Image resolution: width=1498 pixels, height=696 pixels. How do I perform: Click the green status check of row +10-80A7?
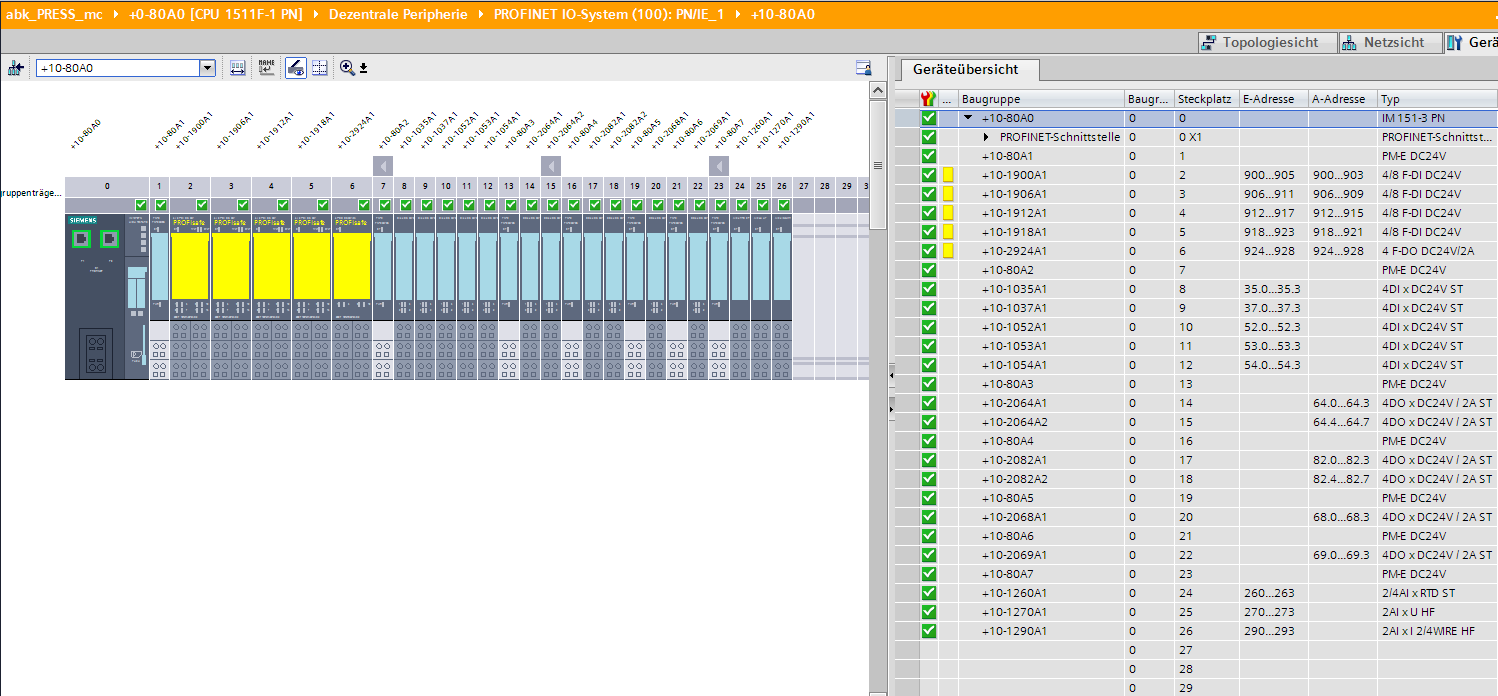coord(929,574)
